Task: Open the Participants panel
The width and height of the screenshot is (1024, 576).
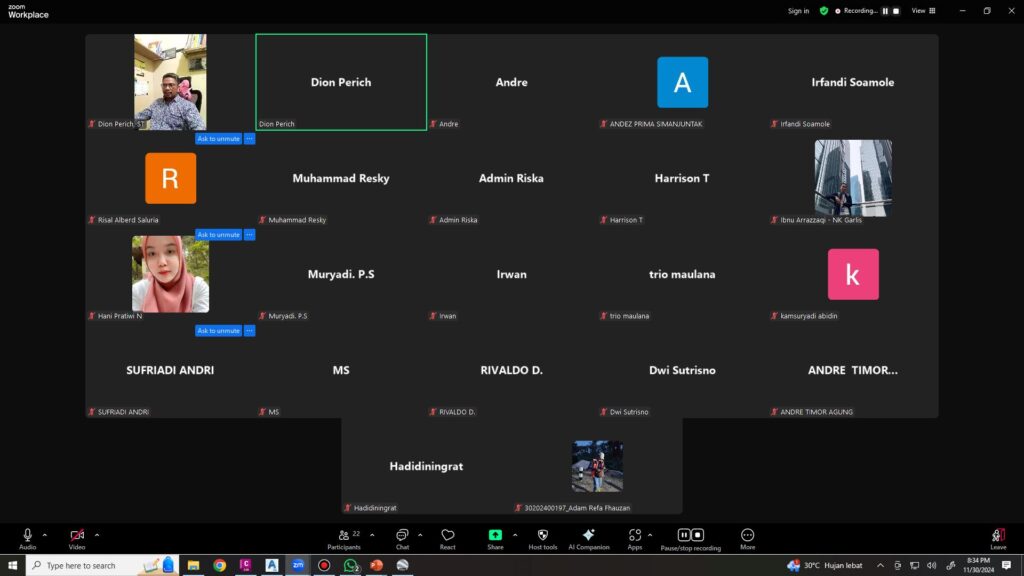Action: coord(343,537)
